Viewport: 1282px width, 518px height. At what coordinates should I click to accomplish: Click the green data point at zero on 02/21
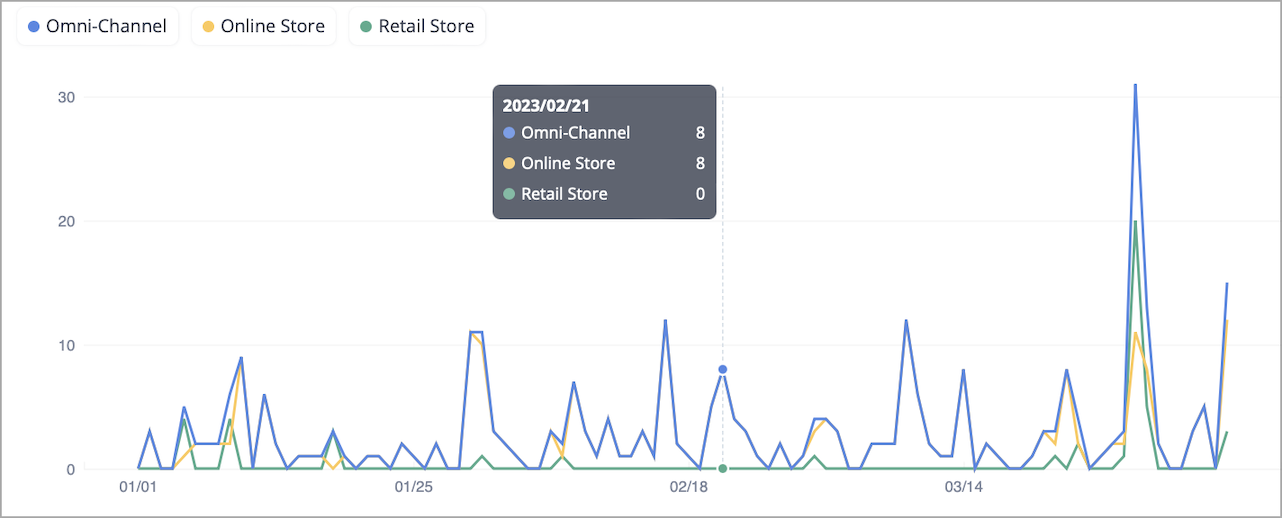(723, 468)
